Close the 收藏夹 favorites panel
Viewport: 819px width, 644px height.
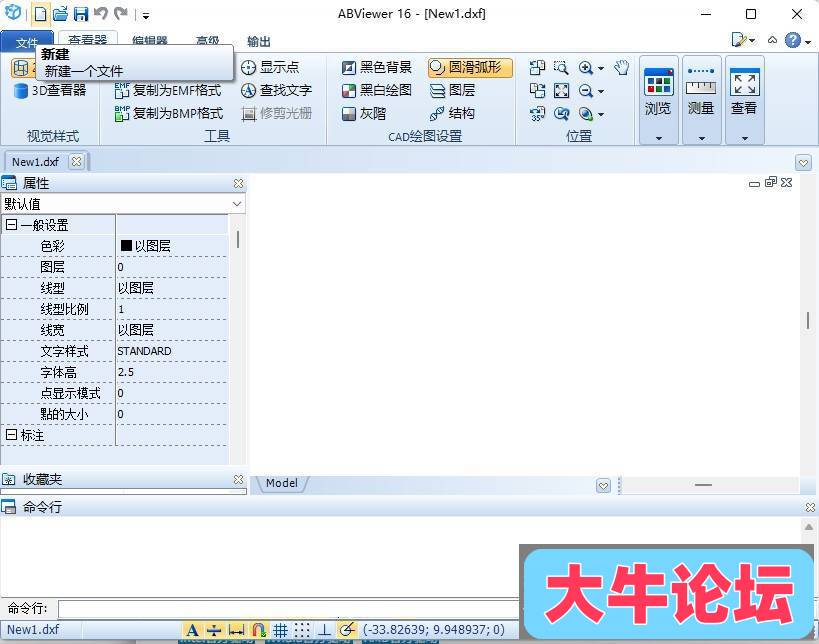(238, 479)
